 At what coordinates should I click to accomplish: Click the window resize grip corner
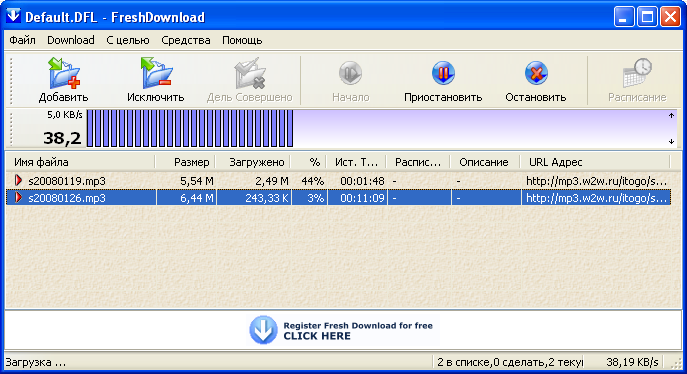pos(676,363)
